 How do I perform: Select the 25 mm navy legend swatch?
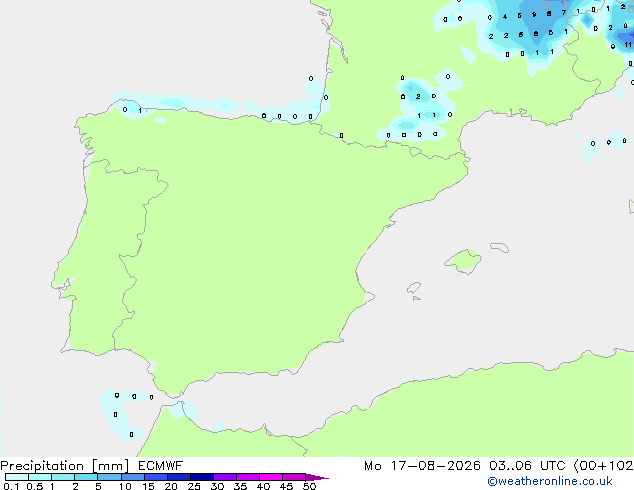201,477
